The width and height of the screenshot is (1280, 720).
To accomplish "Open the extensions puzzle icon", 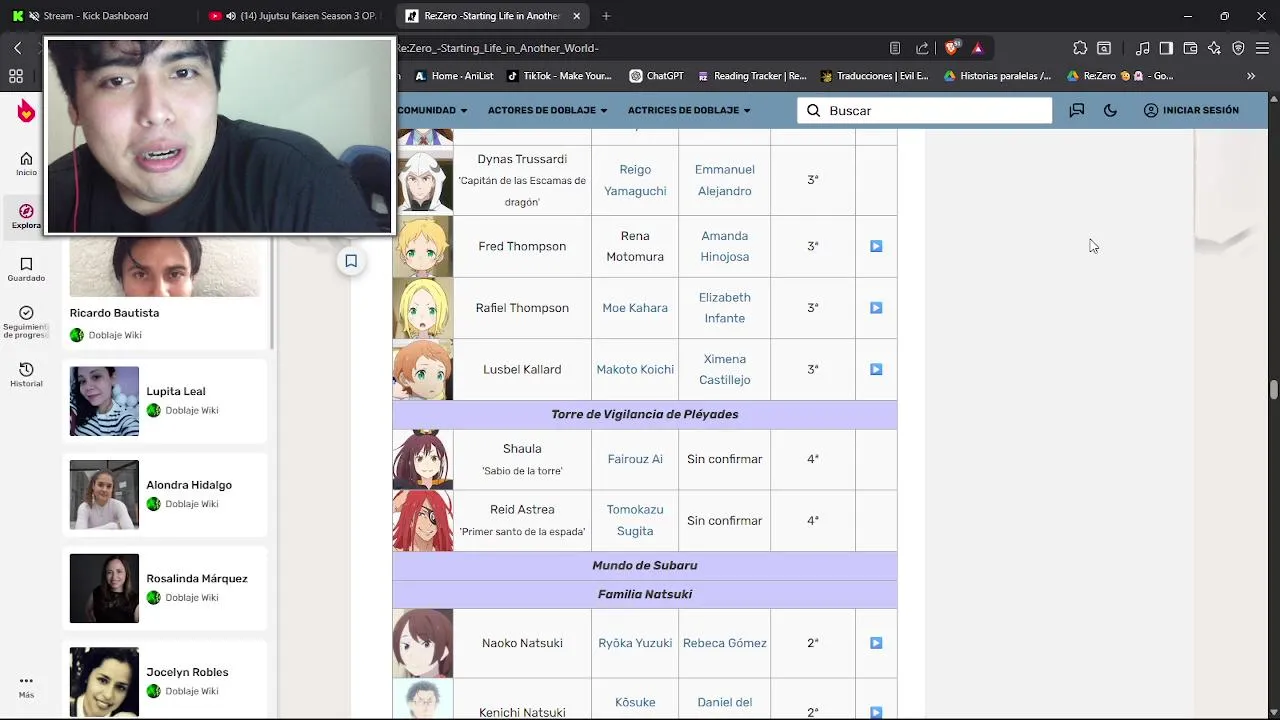I will pyautogui.click(x=1080, y=48).
